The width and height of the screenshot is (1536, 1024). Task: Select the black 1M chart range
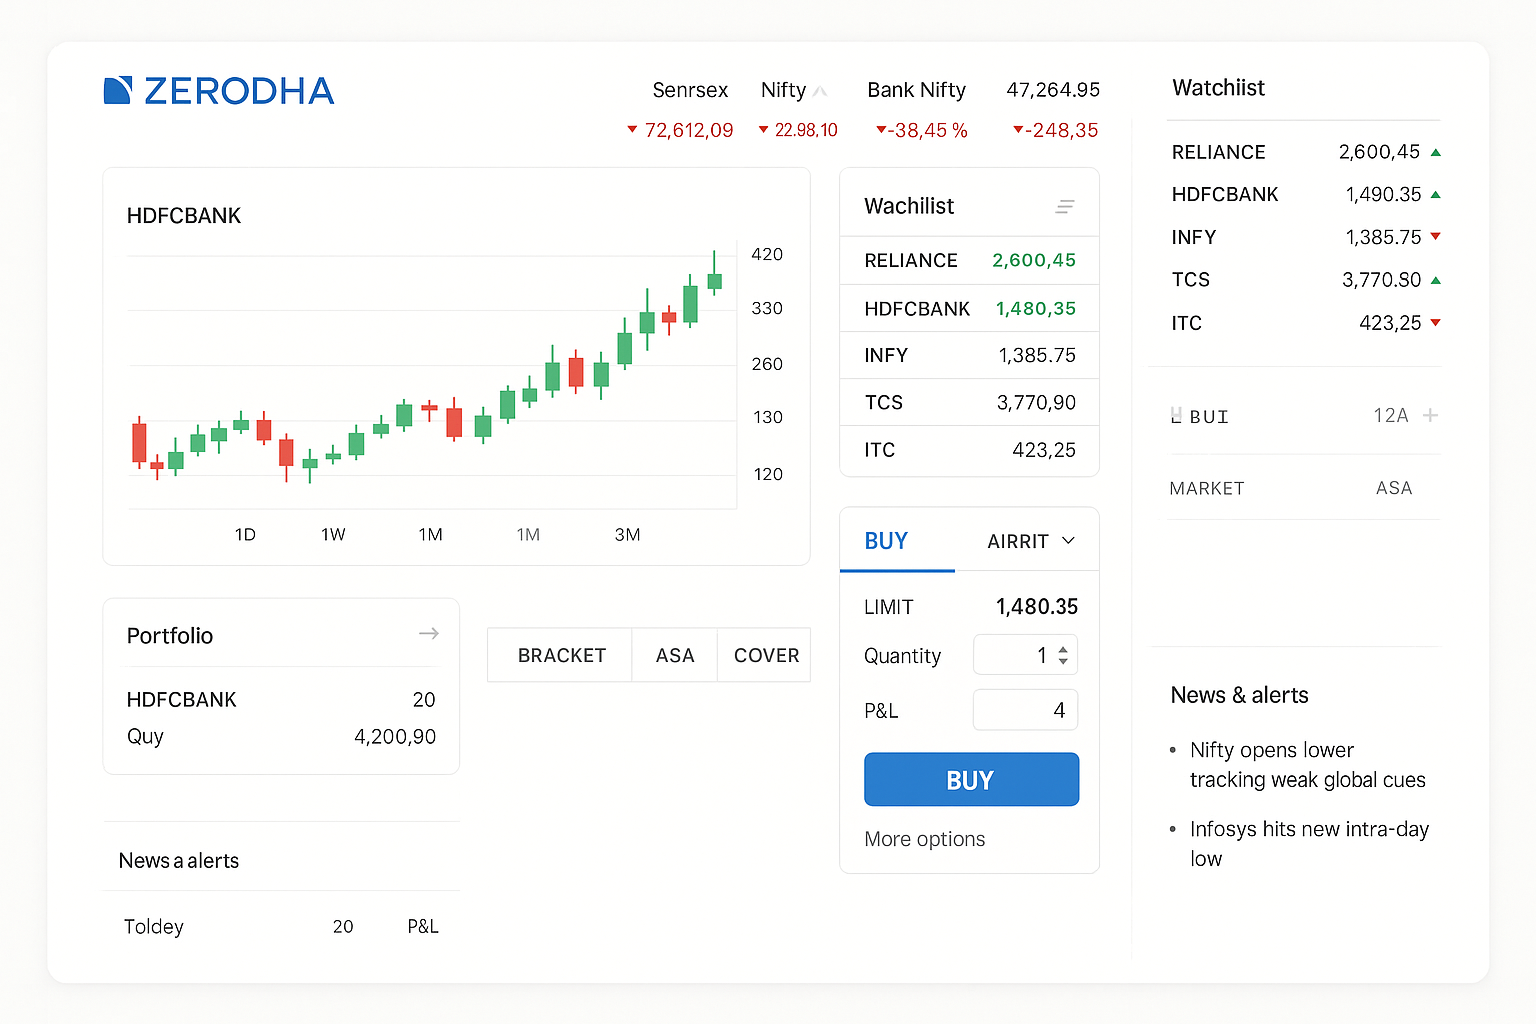[x=430, y=535]
